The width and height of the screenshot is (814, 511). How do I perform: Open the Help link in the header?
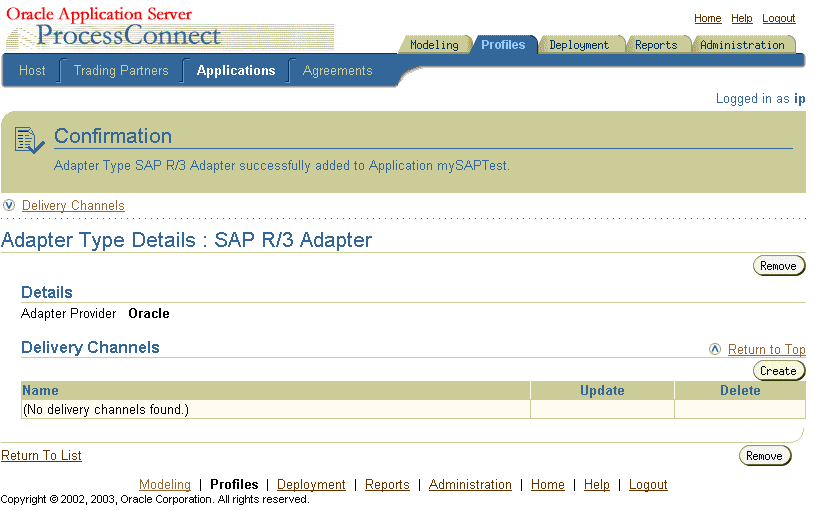click(x=741, y=19)
